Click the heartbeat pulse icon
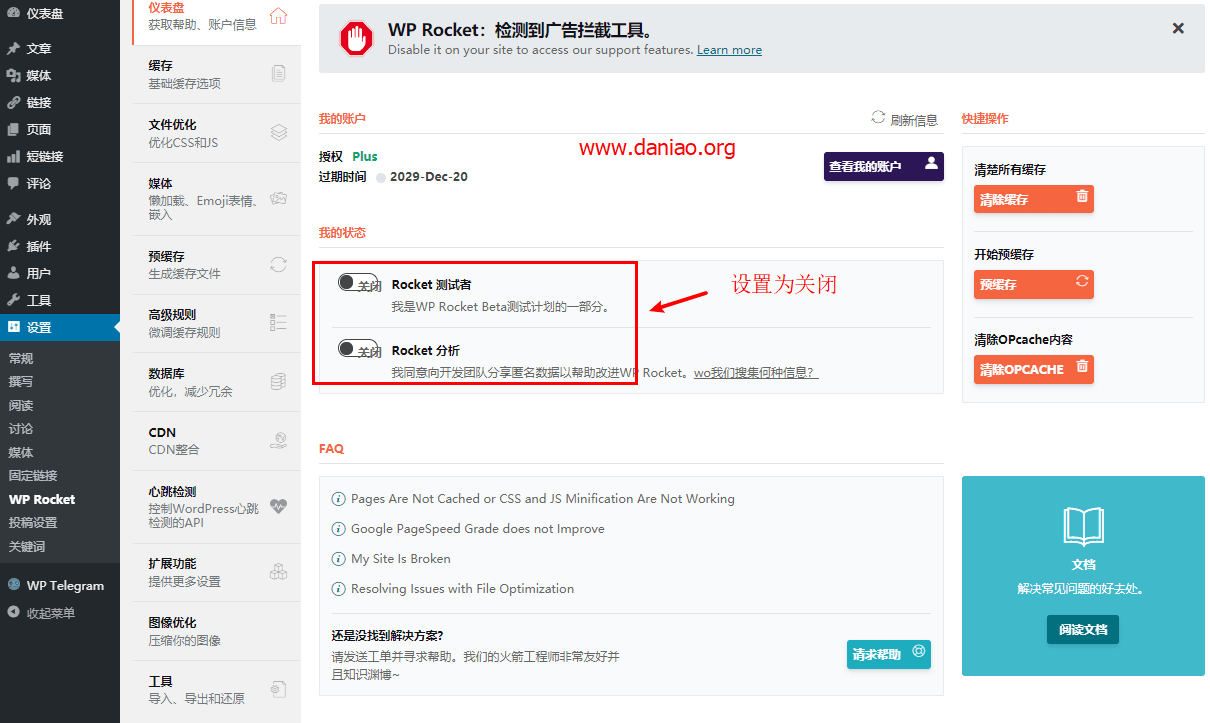The width and height of the screenshot is (1210, 723). (278, 506)
